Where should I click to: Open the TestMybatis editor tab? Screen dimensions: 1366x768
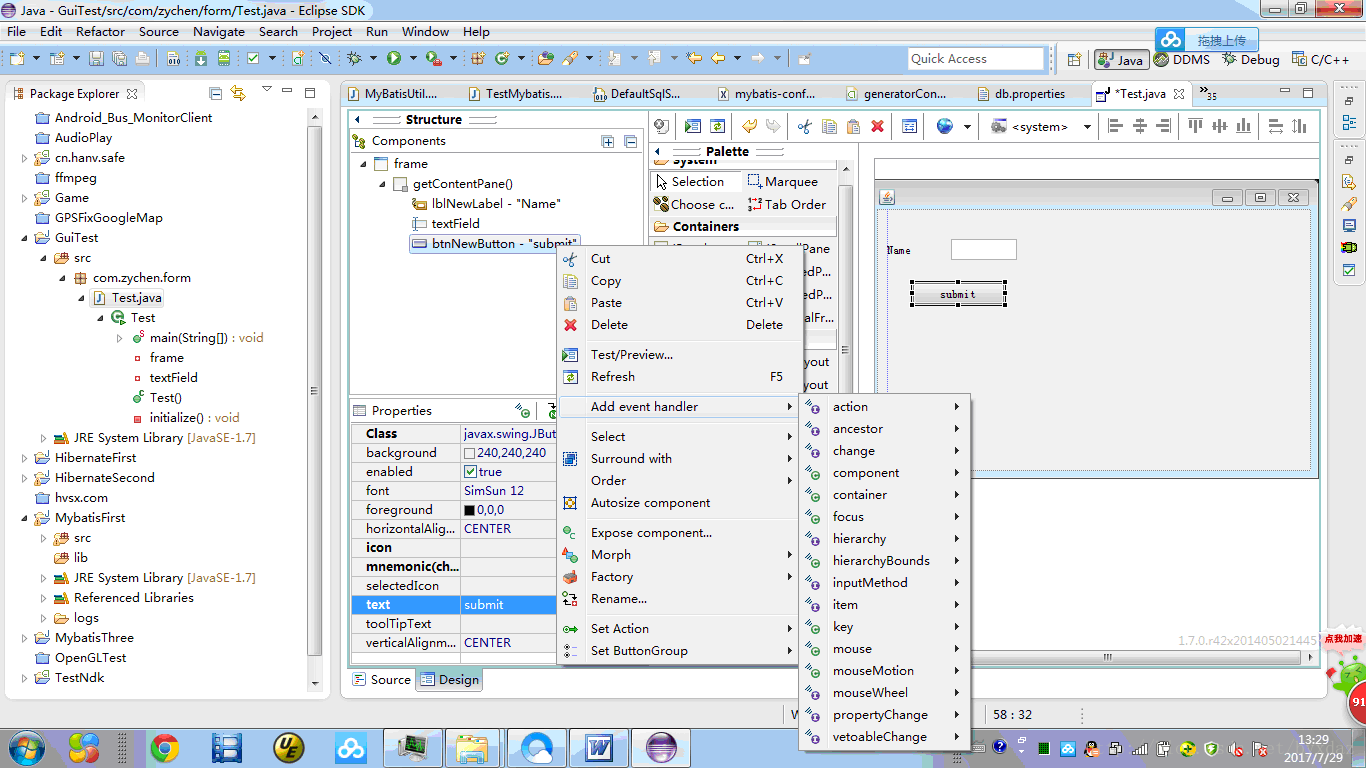[x=514, y=94]
